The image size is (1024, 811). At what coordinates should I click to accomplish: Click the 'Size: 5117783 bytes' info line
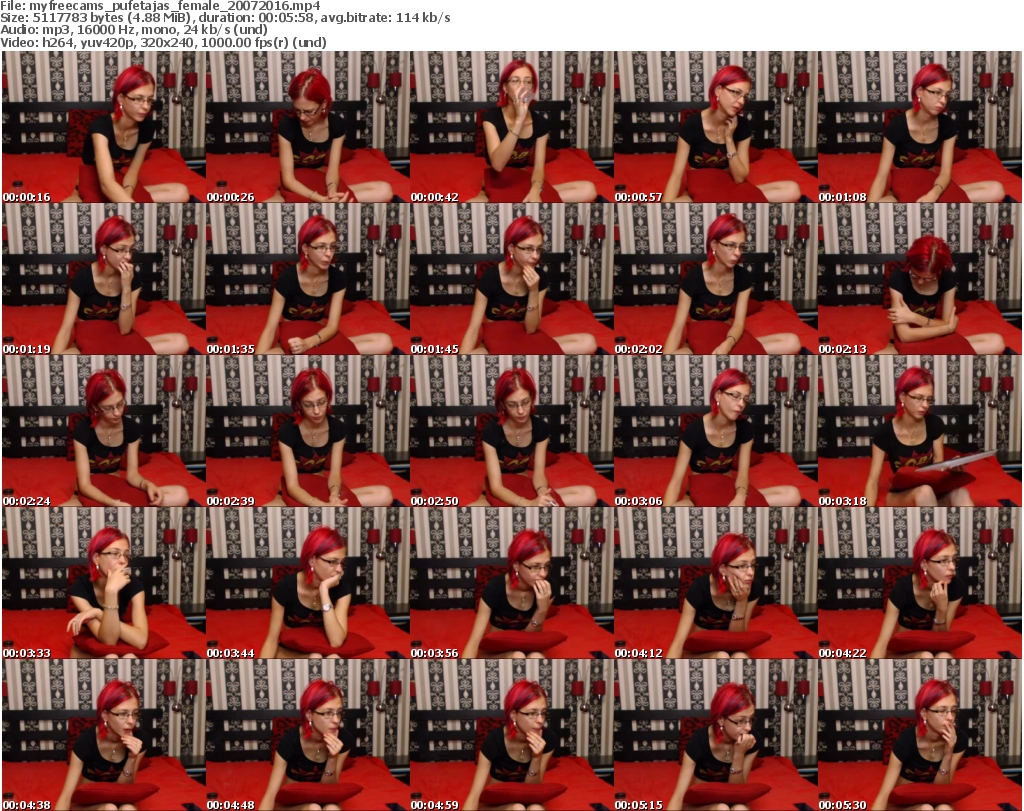click(225, 18)
